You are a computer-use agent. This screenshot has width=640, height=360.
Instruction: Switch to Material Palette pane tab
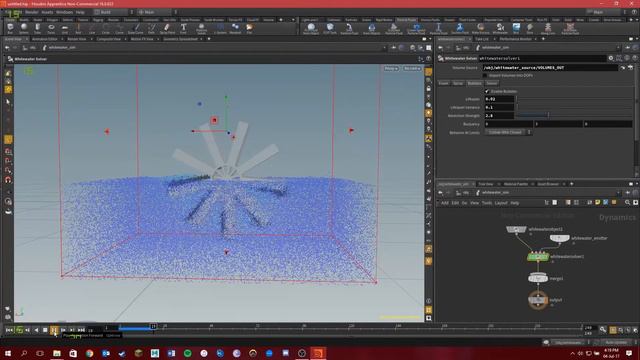[516, 184]
